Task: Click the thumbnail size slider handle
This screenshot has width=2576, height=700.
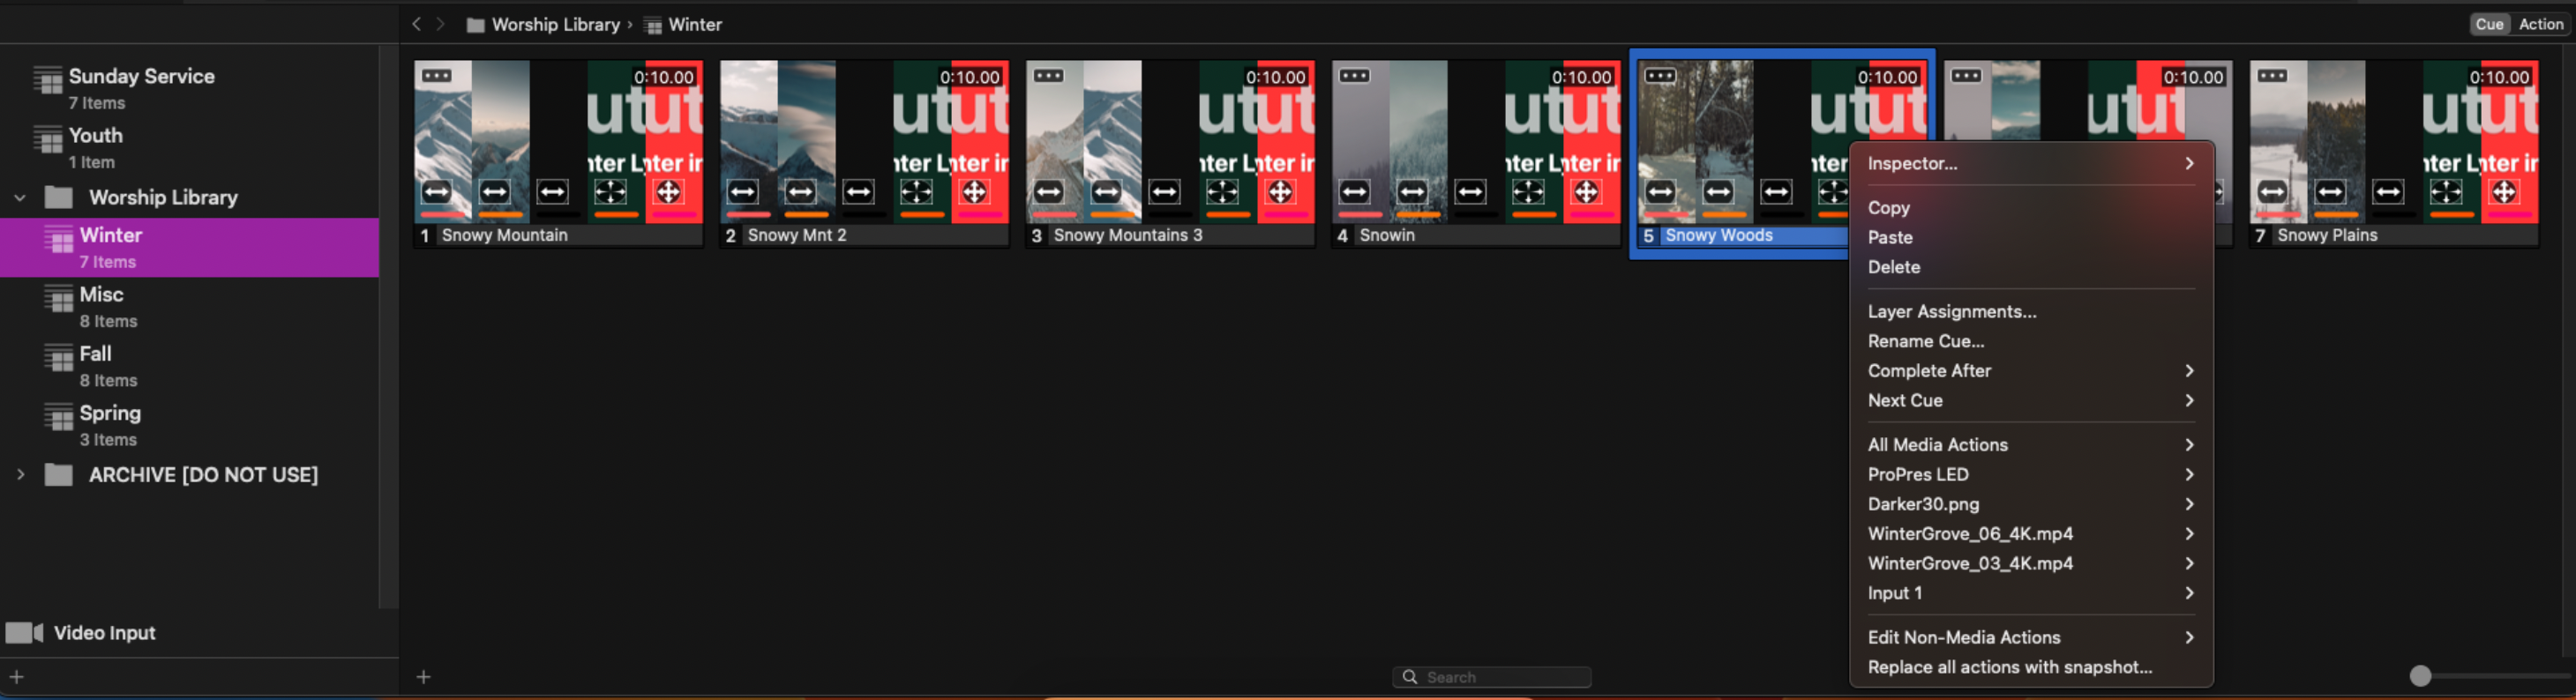Action: pyautogui.click(x=2420, y=676)
